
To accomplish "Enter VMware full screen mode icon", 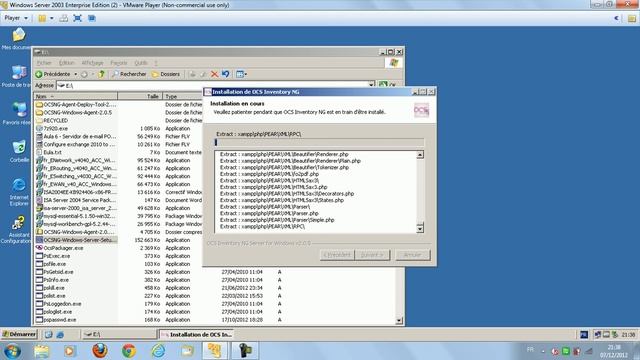I will pos(78,18).
